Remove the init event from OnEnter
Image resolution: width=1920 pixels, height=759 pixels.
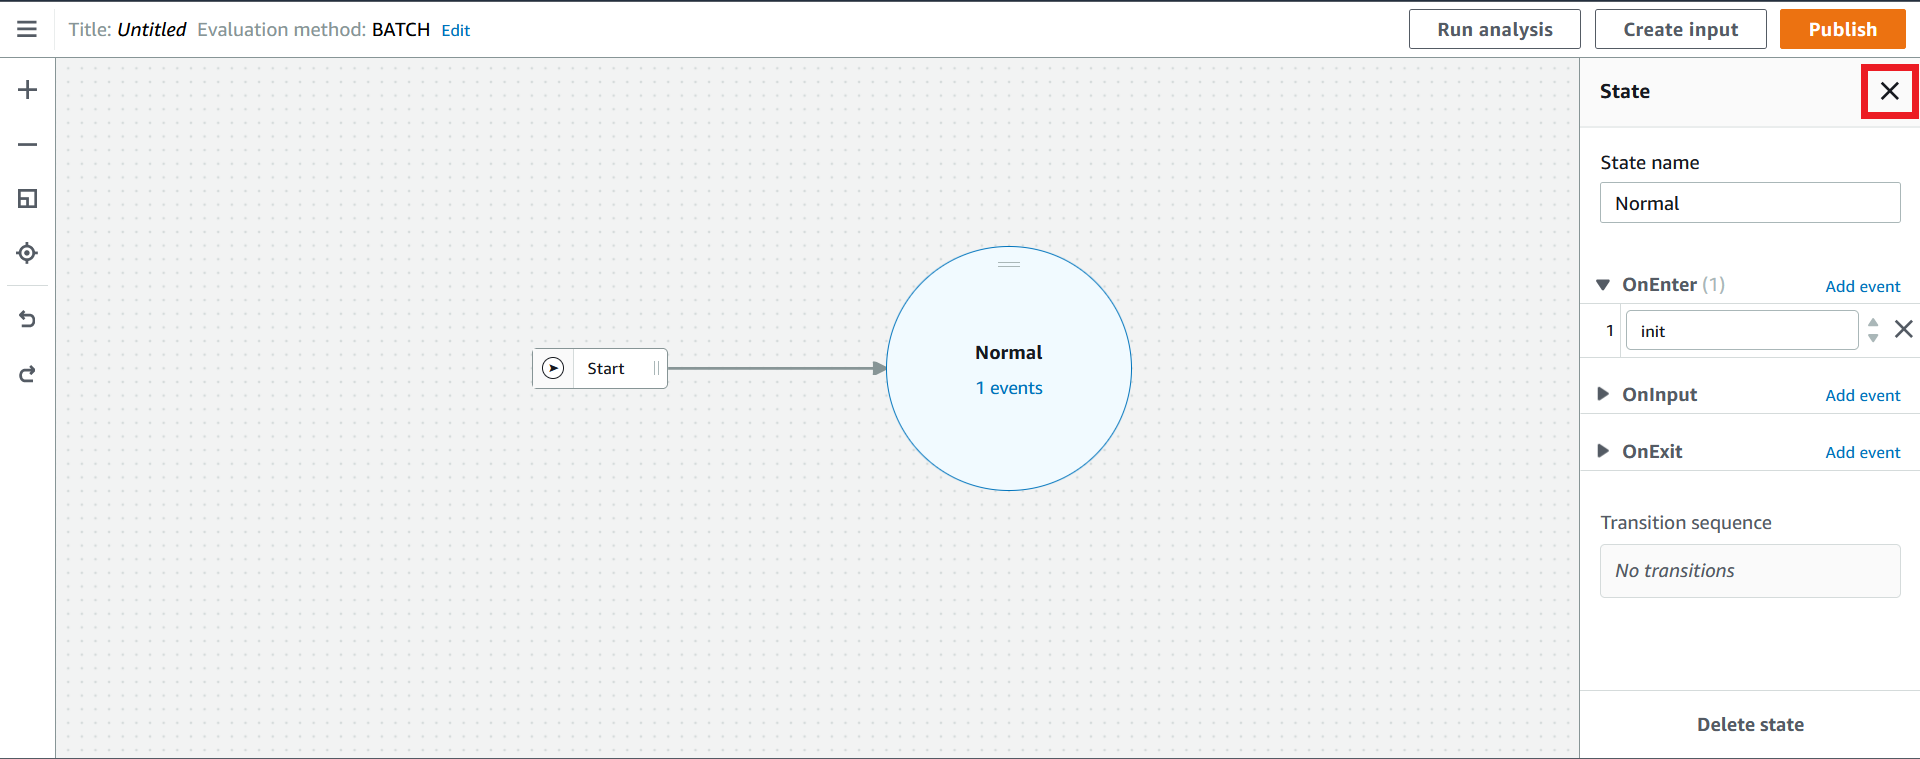click(1903, 329)
